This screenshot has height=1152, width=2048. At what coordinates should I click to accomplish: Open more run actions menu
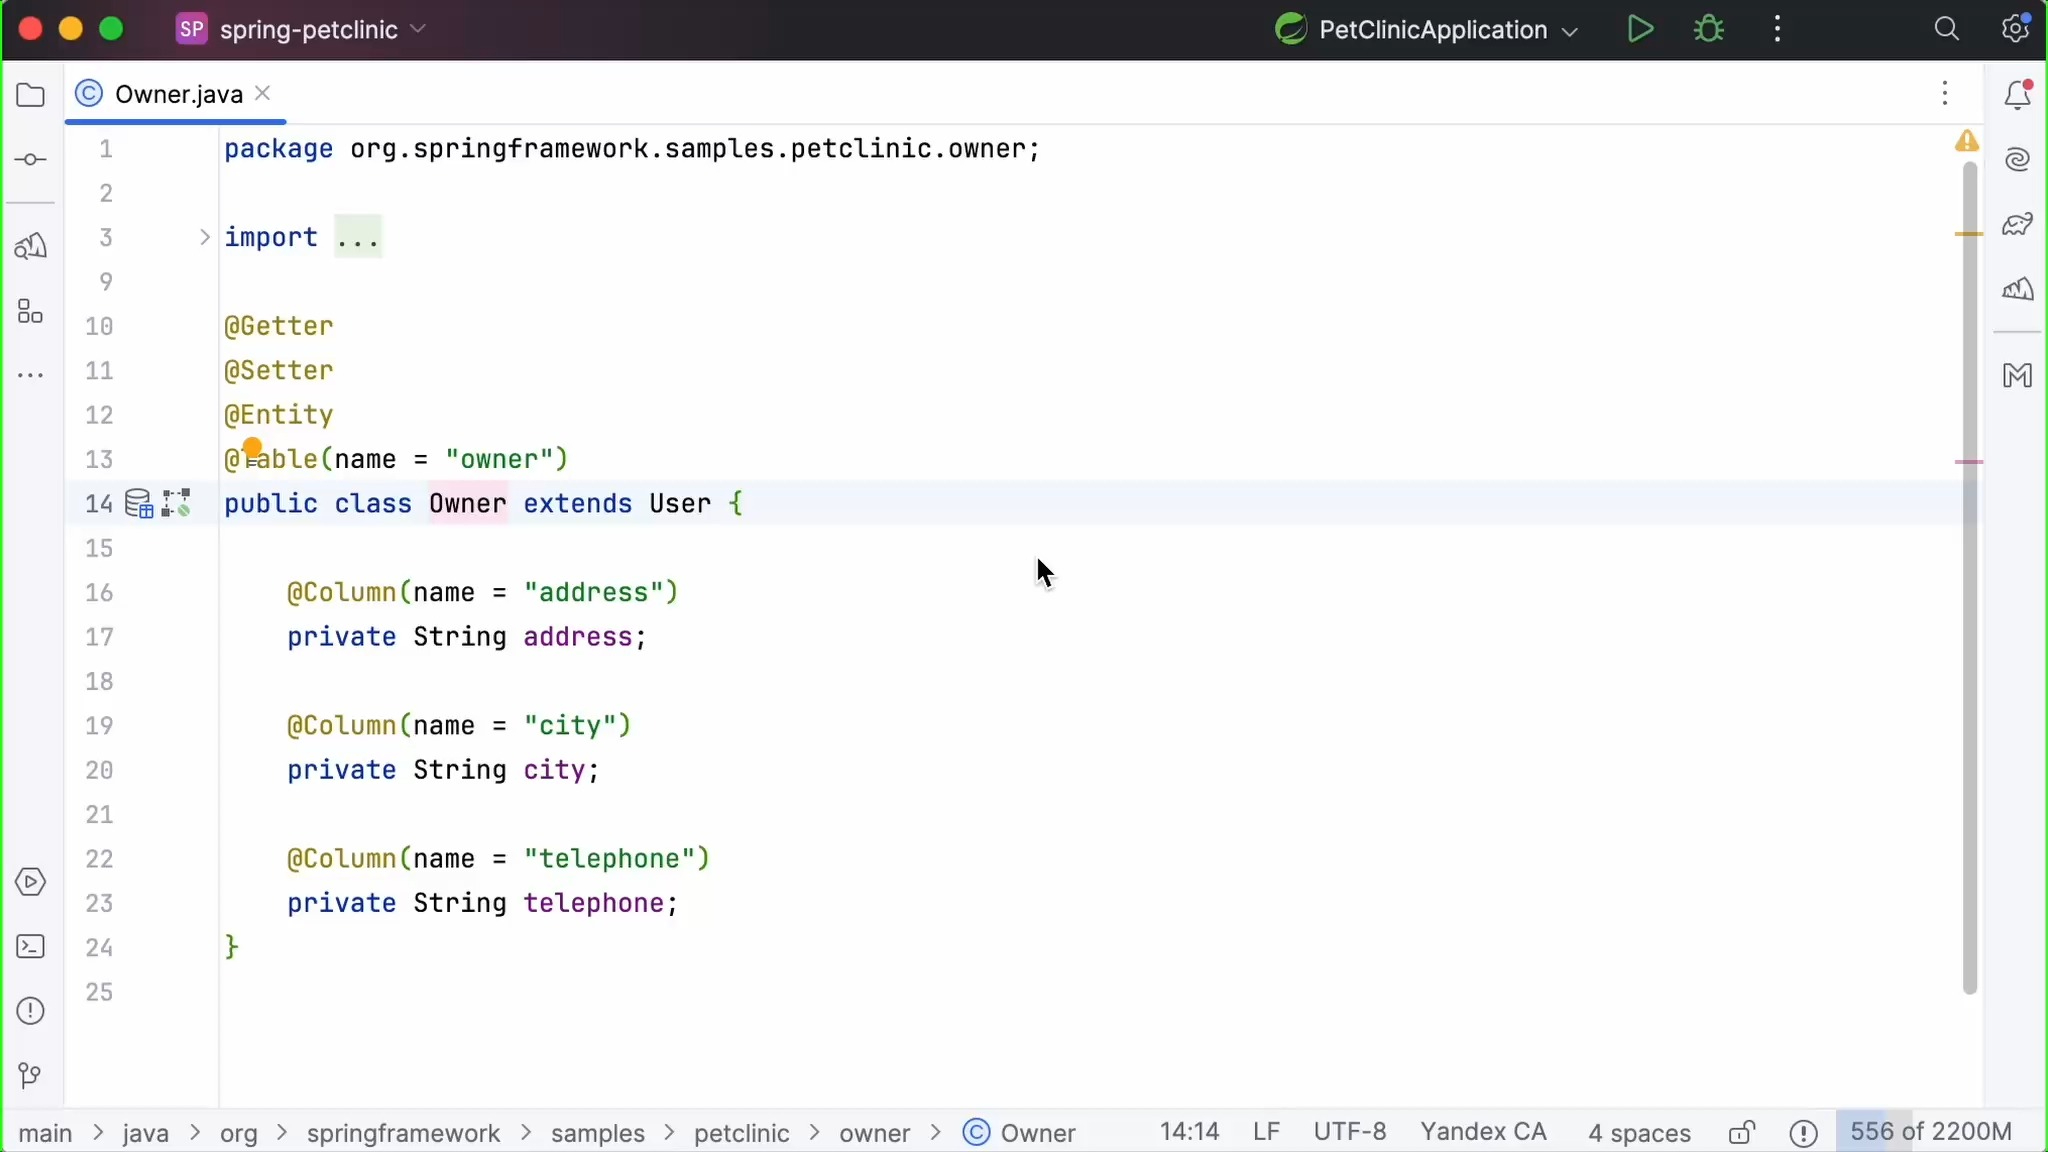(x=1777, y=29)
